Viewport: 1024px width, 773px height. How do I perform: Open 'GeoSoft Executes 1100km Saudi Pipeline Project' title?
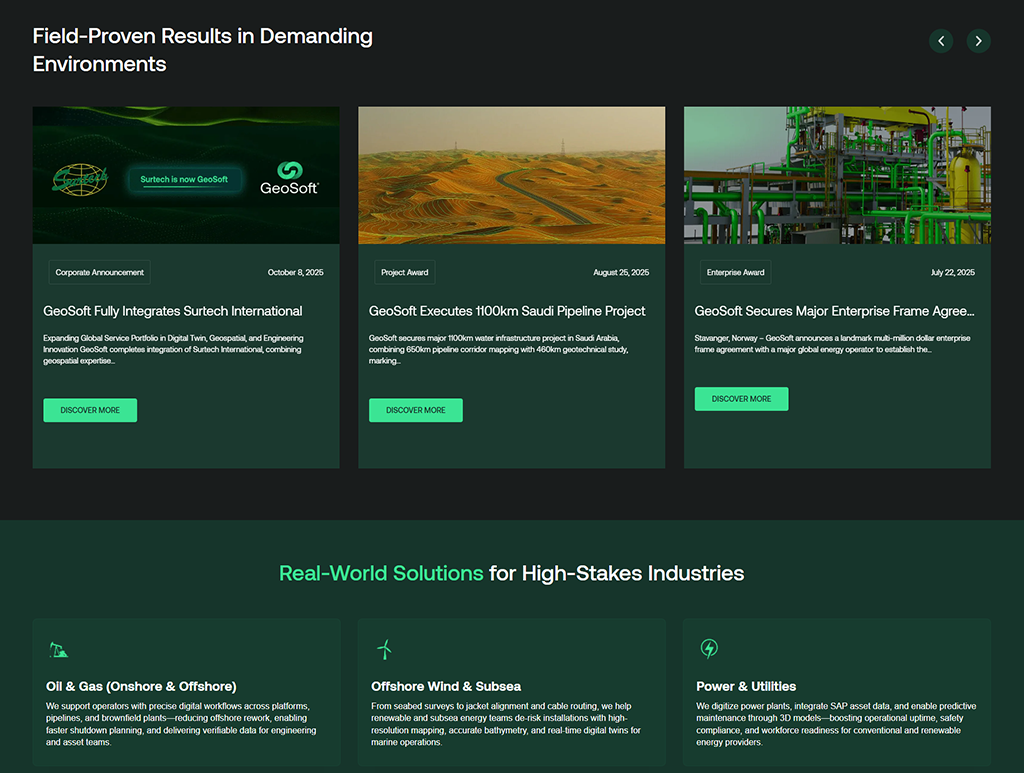pos(507,311)
